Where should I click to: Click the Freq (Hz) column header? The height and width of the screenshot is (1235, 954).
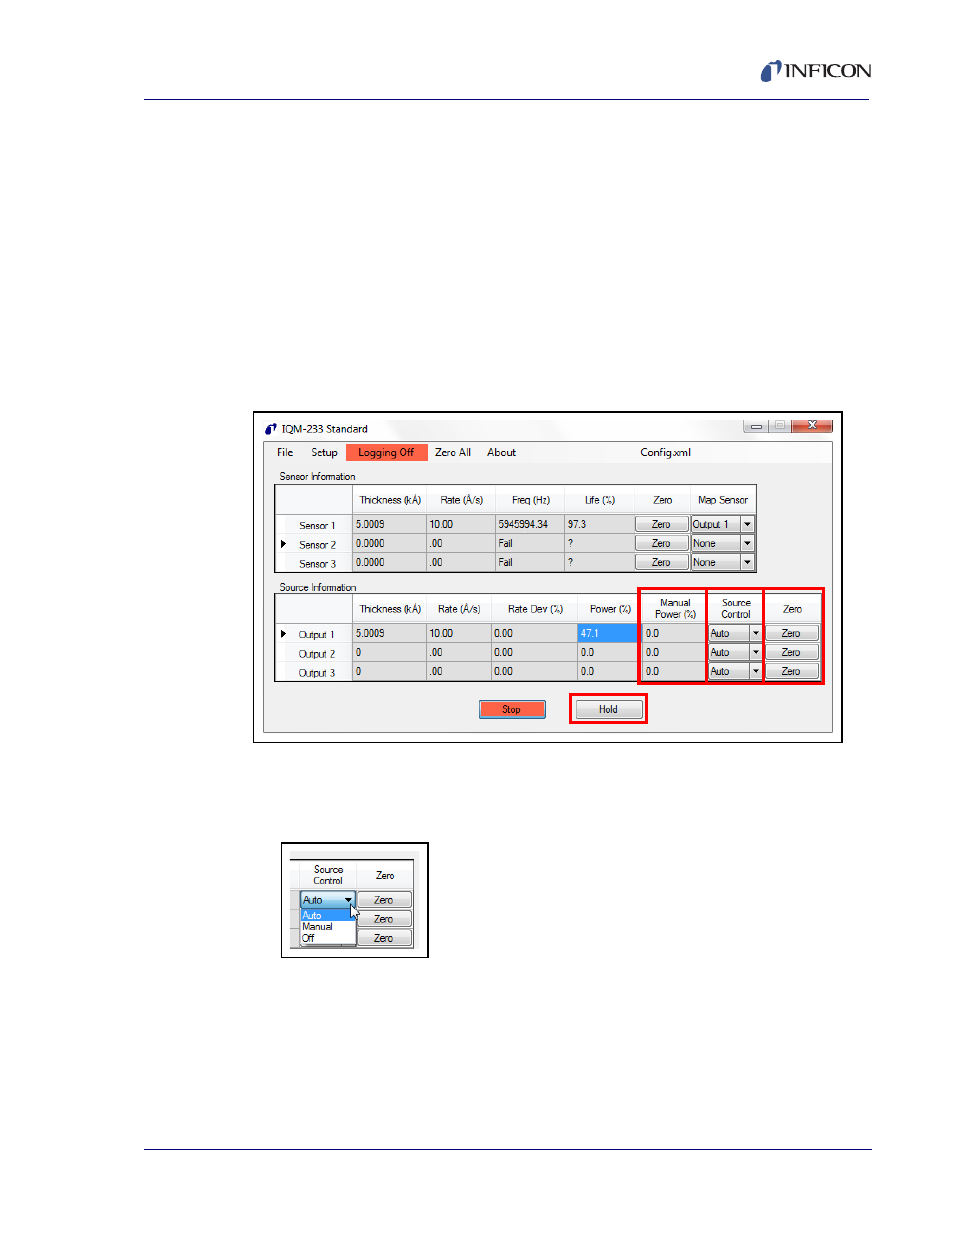530,500
